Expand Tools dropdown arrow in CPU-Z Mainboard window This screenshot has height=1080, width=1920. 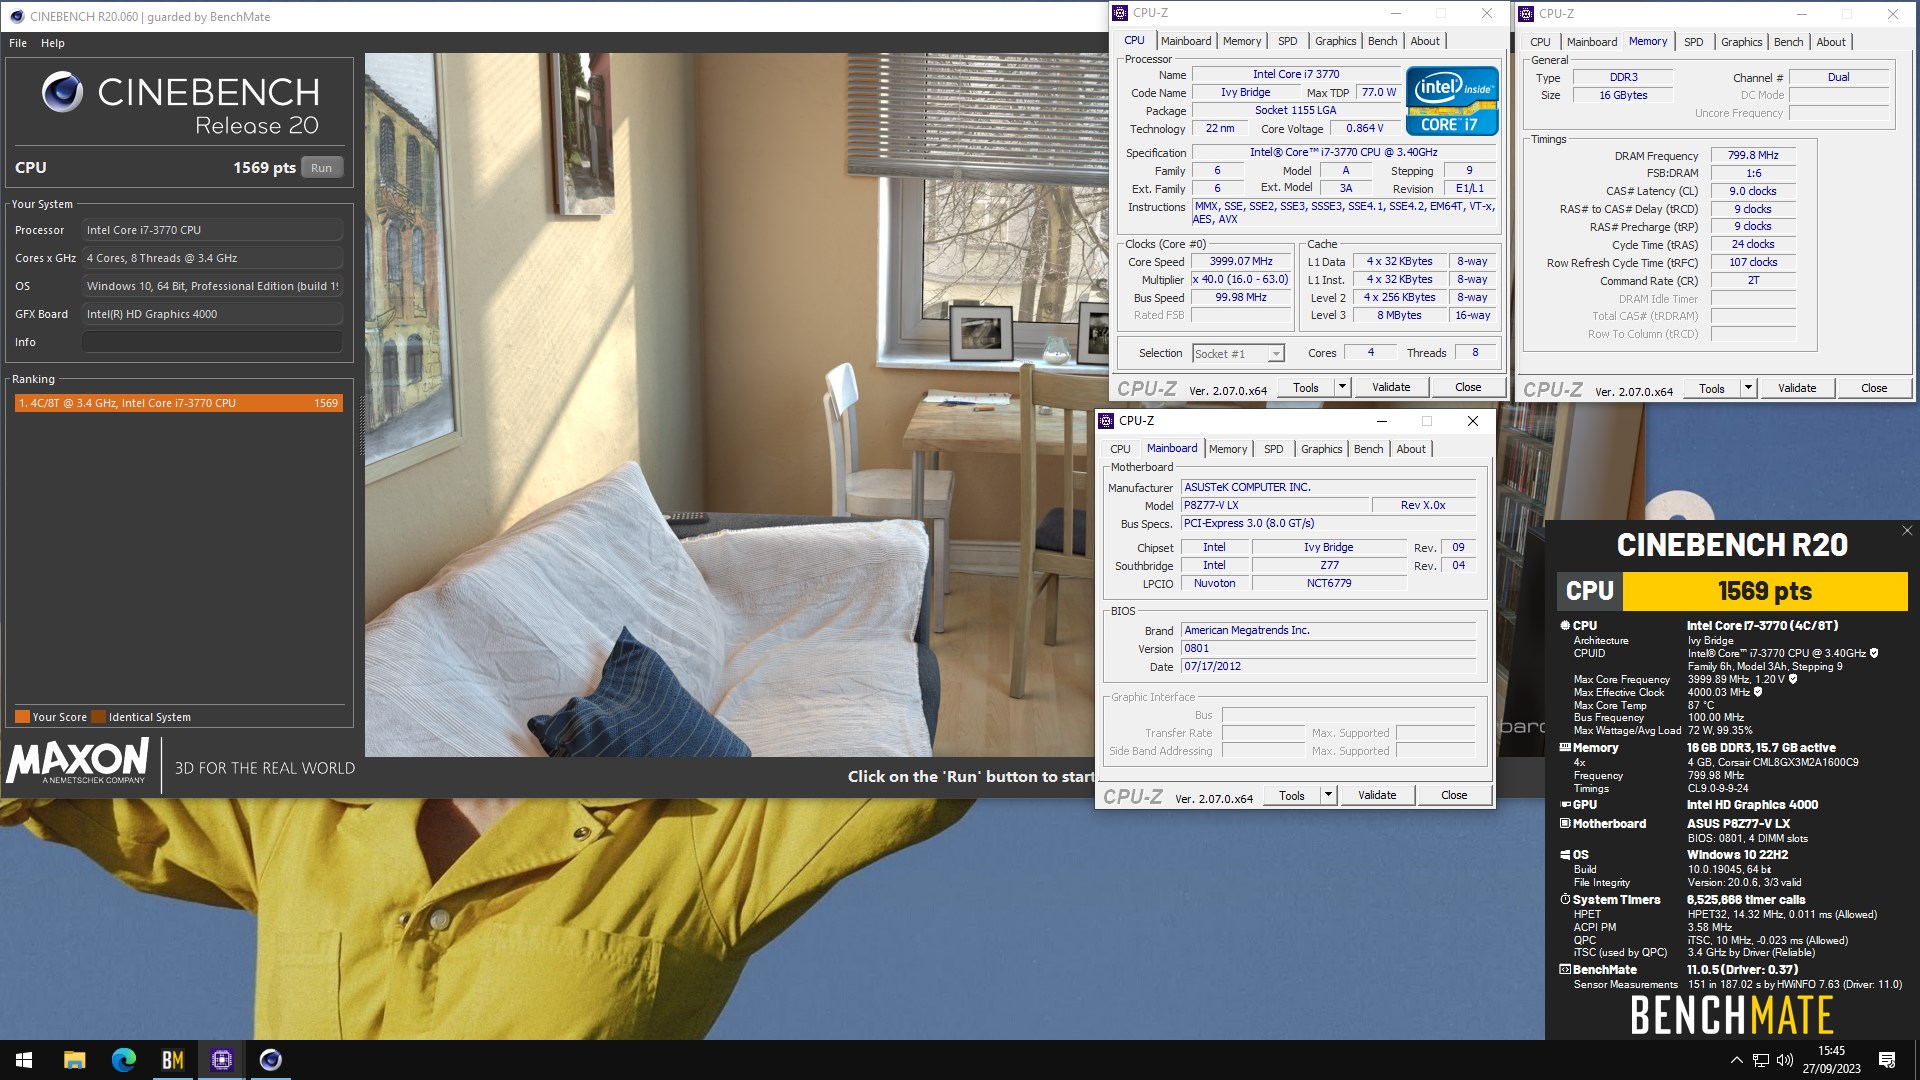1329,796
